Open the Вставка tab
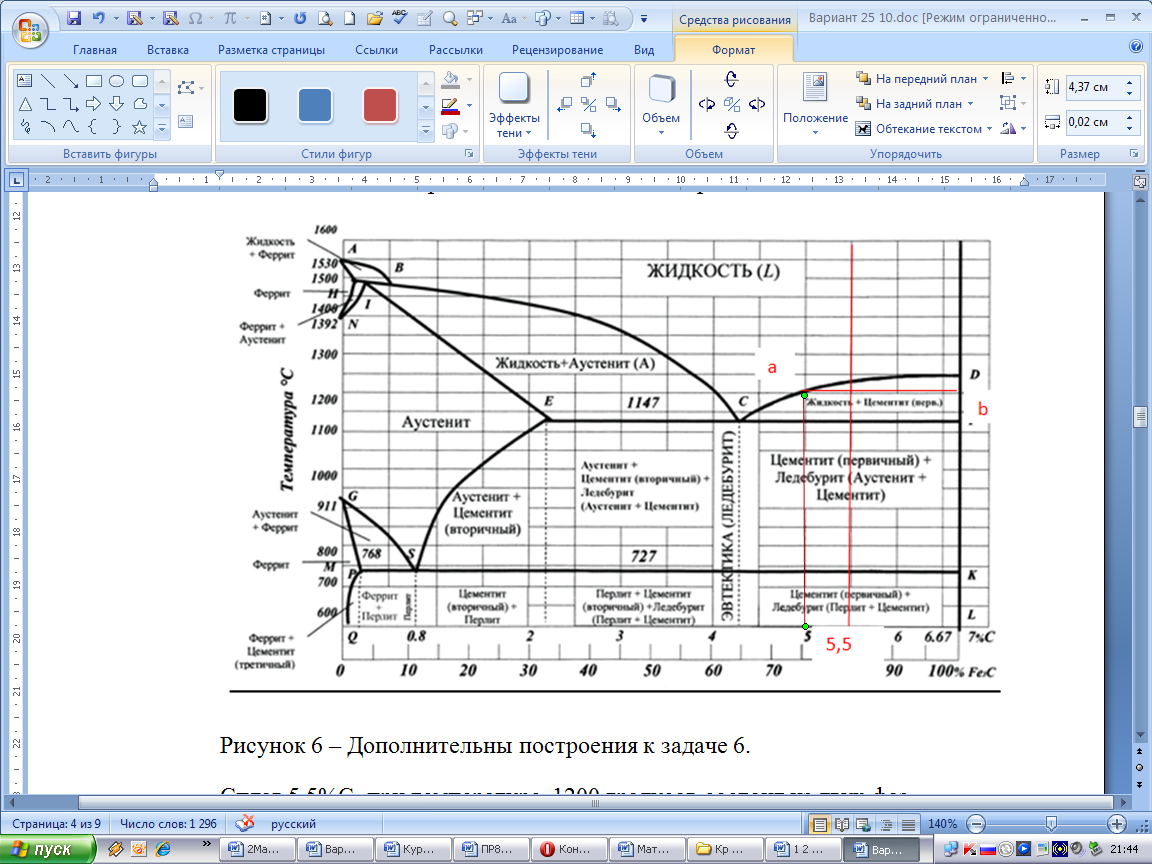The image size is (1152, 864). click(168, 50)
